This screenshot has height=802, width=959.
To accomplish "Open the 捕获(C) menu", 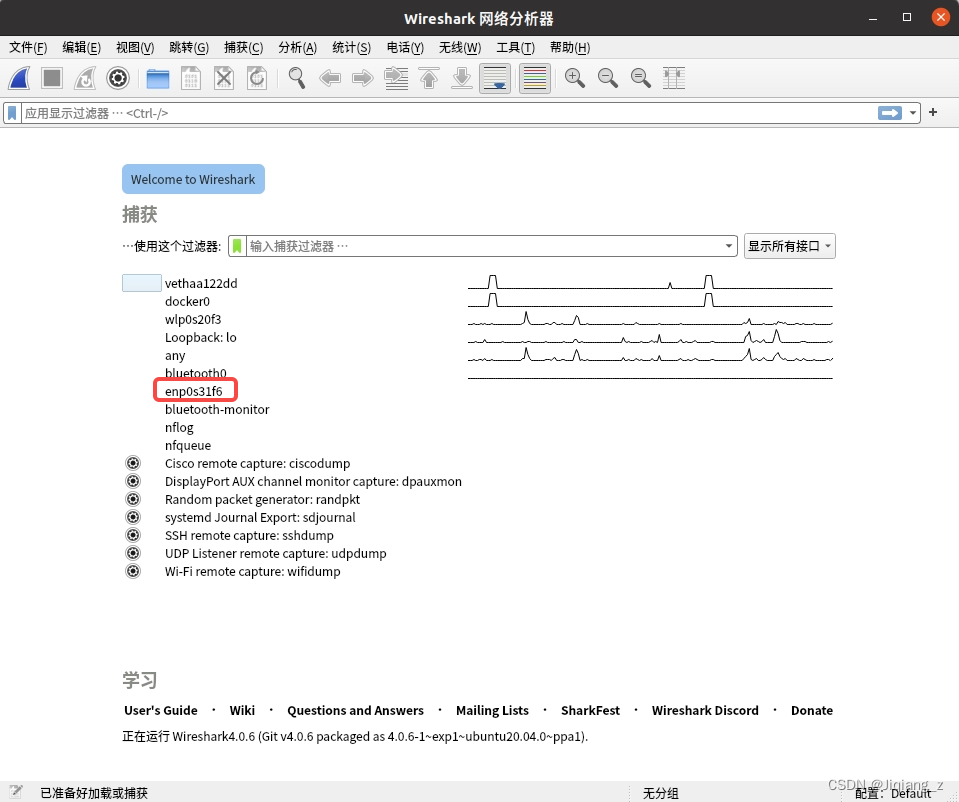I will point(243,47).
